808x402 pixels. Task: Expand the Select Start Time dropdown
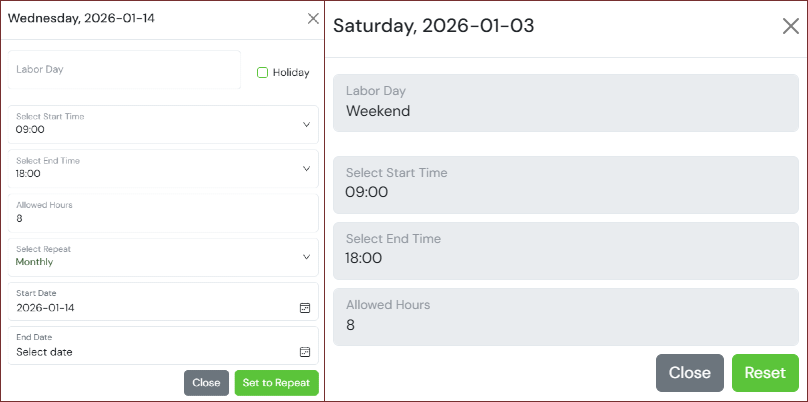pyautogui.click(x=305, y=124)
